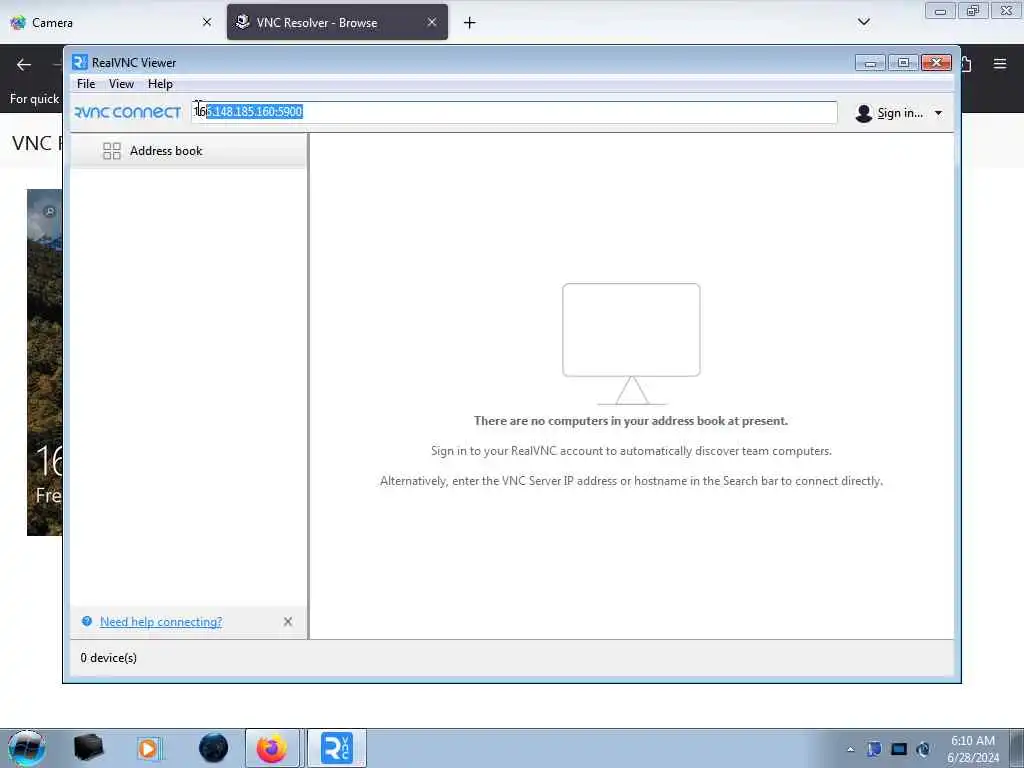1024x768 pixels.
Task: Dismiss the Need help connecting banner
Action: pyautogui.click(x=288, y=622)
